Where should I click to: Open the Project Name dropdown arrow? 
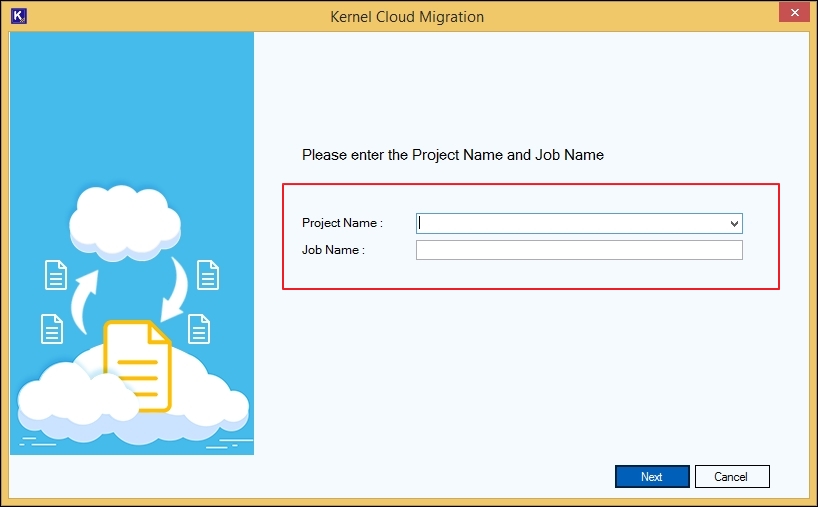point(734,224)
